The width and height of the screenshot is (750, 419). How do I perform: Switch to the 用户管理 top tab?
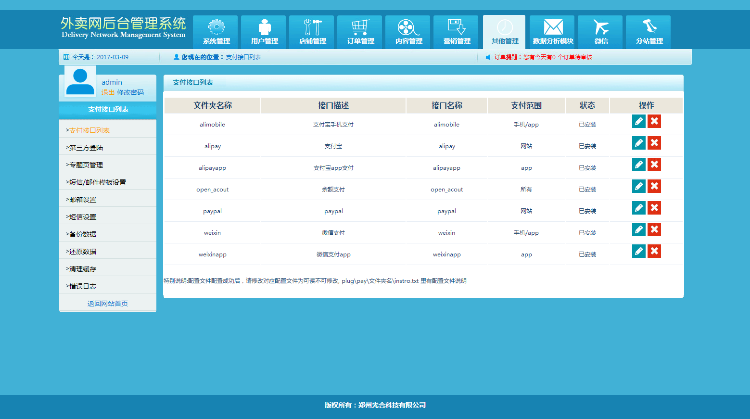click(264, 31)
